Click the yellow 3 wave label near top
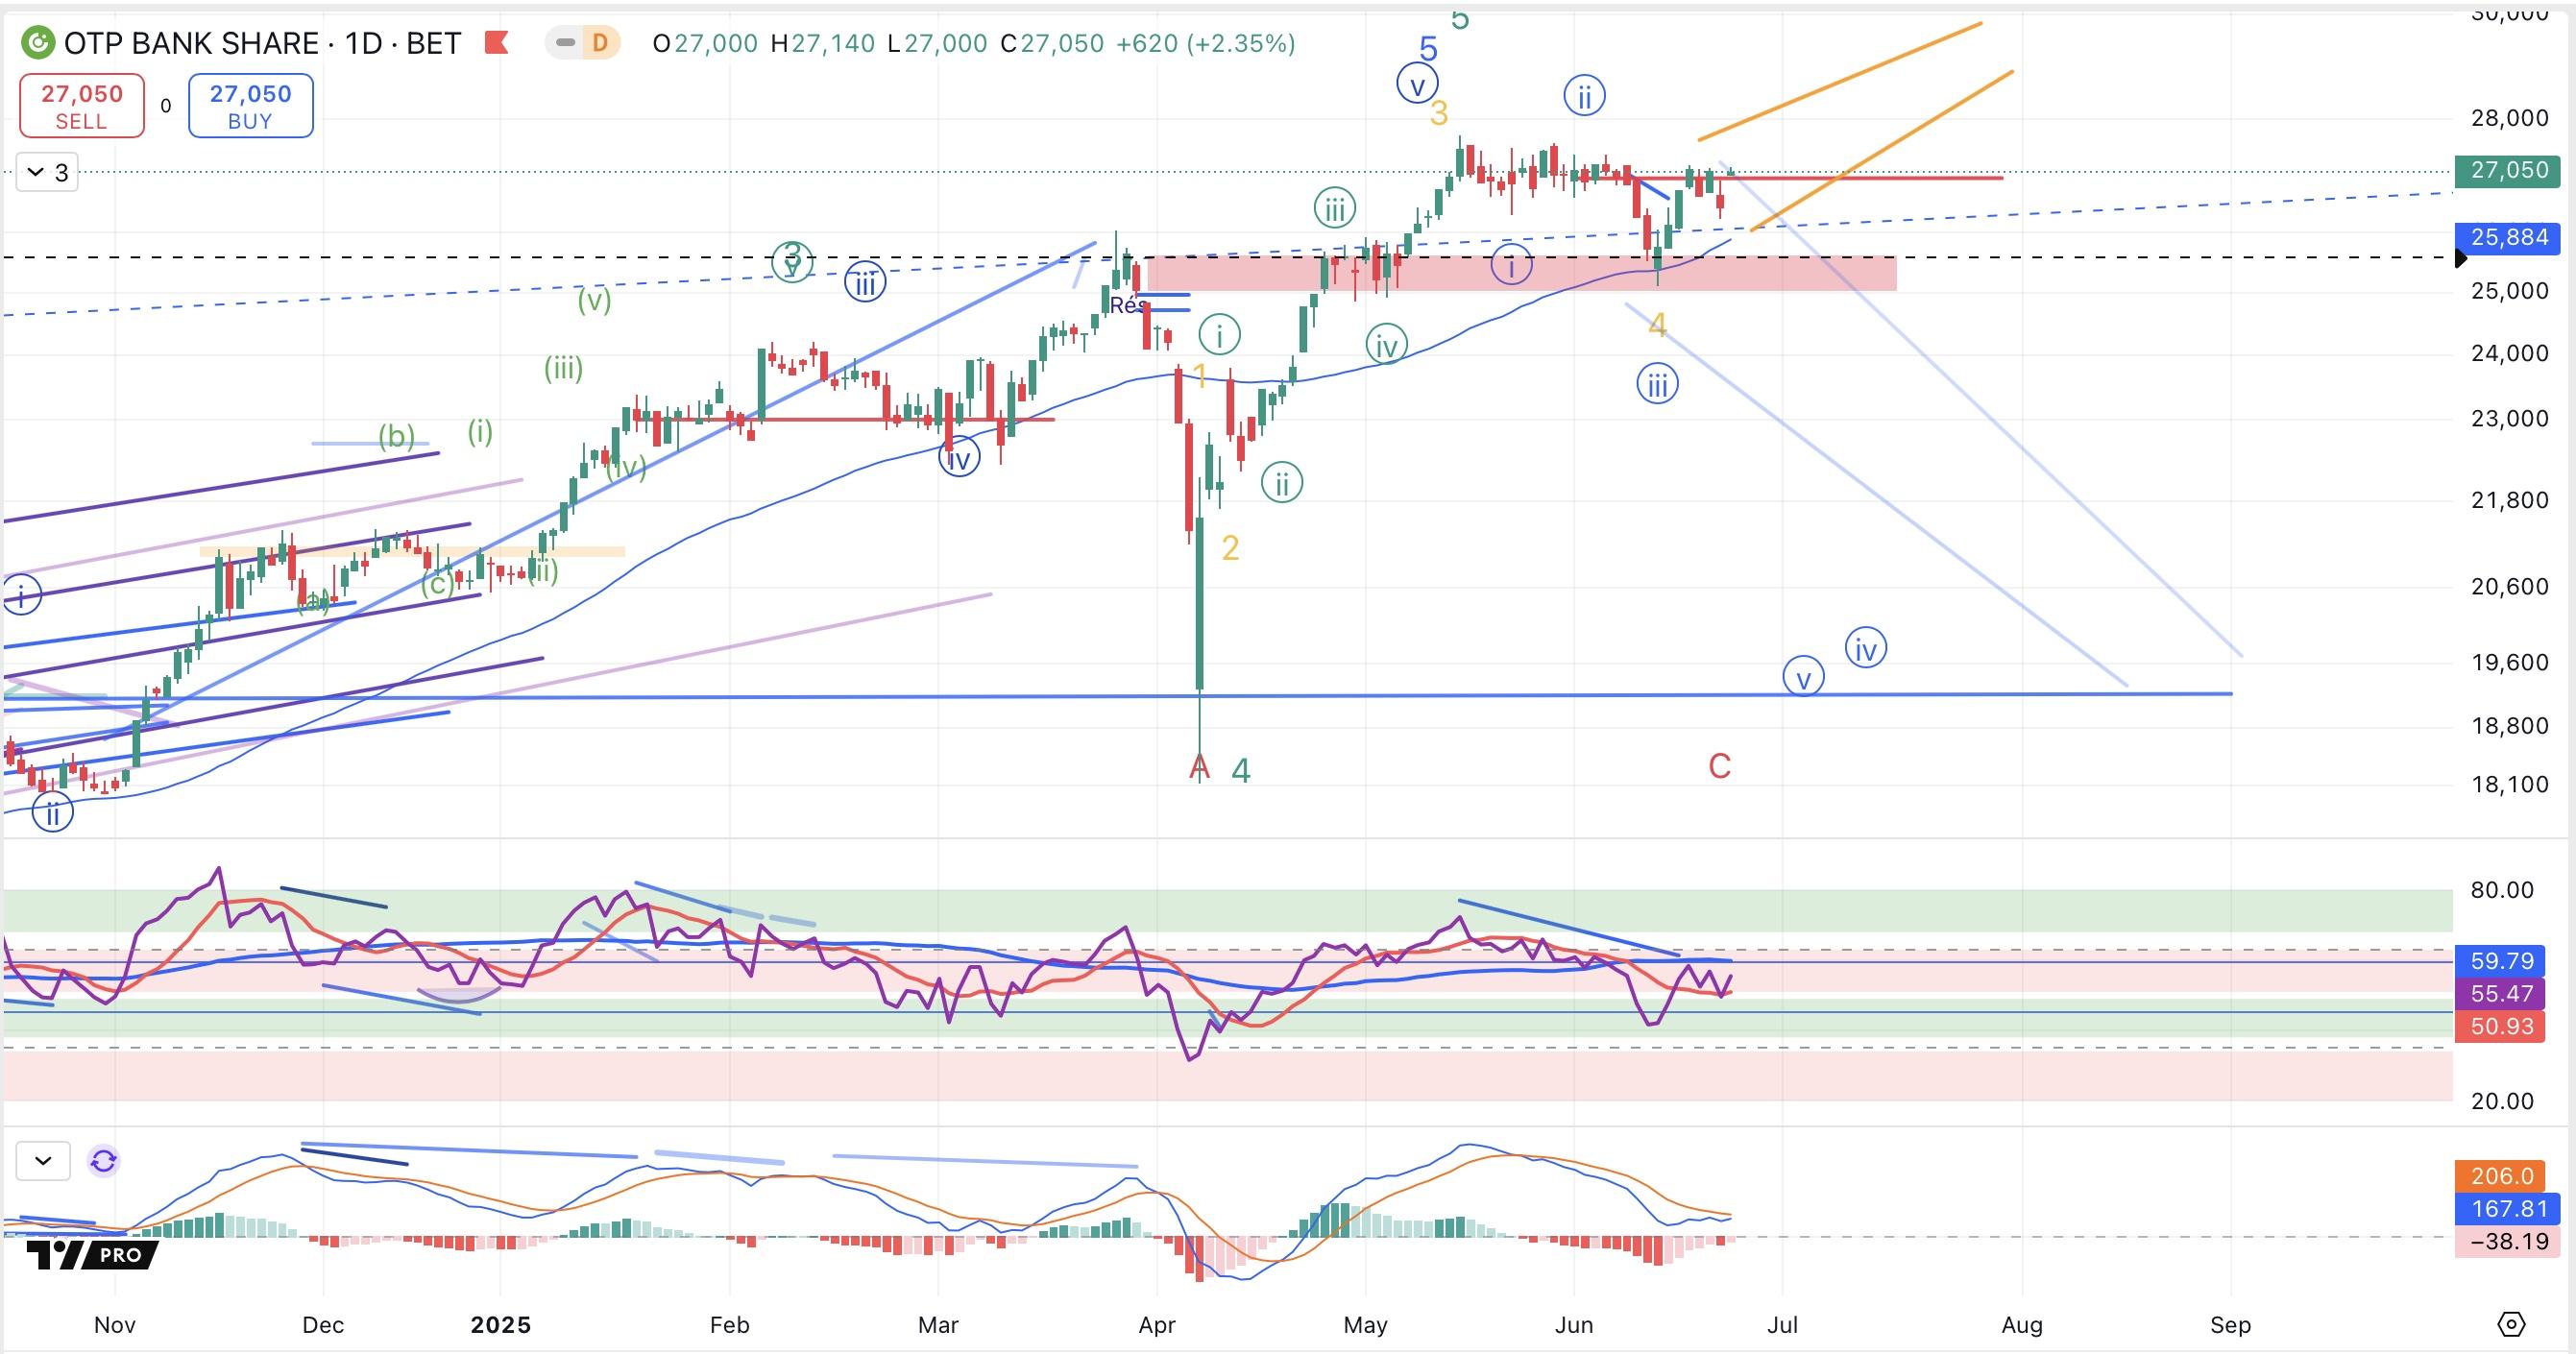2576x1354 pixels. coord(1438,114)
